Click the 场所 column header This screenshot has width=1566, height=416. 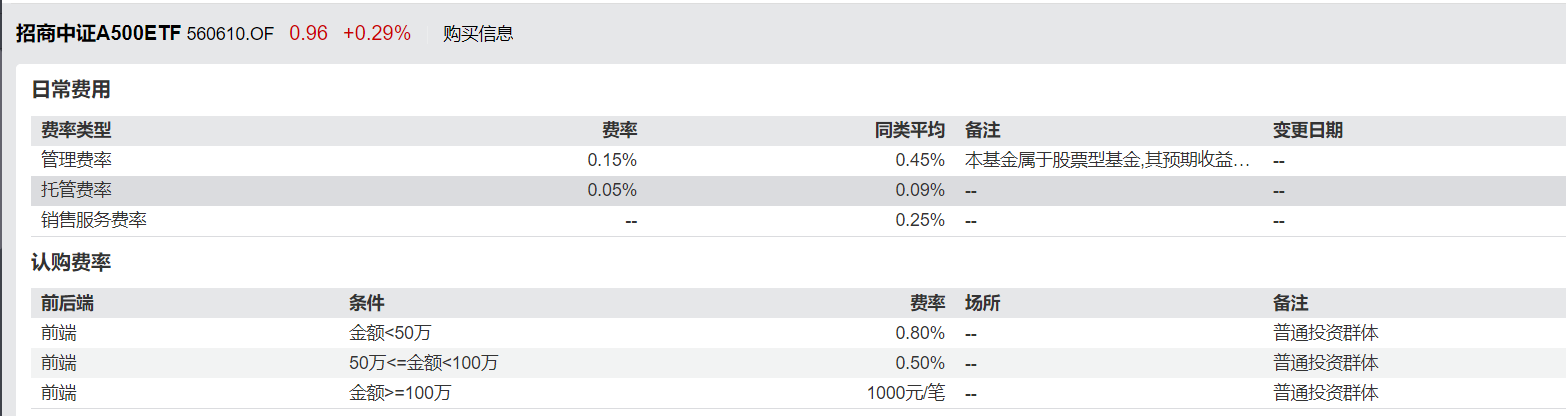coord(982,303)
